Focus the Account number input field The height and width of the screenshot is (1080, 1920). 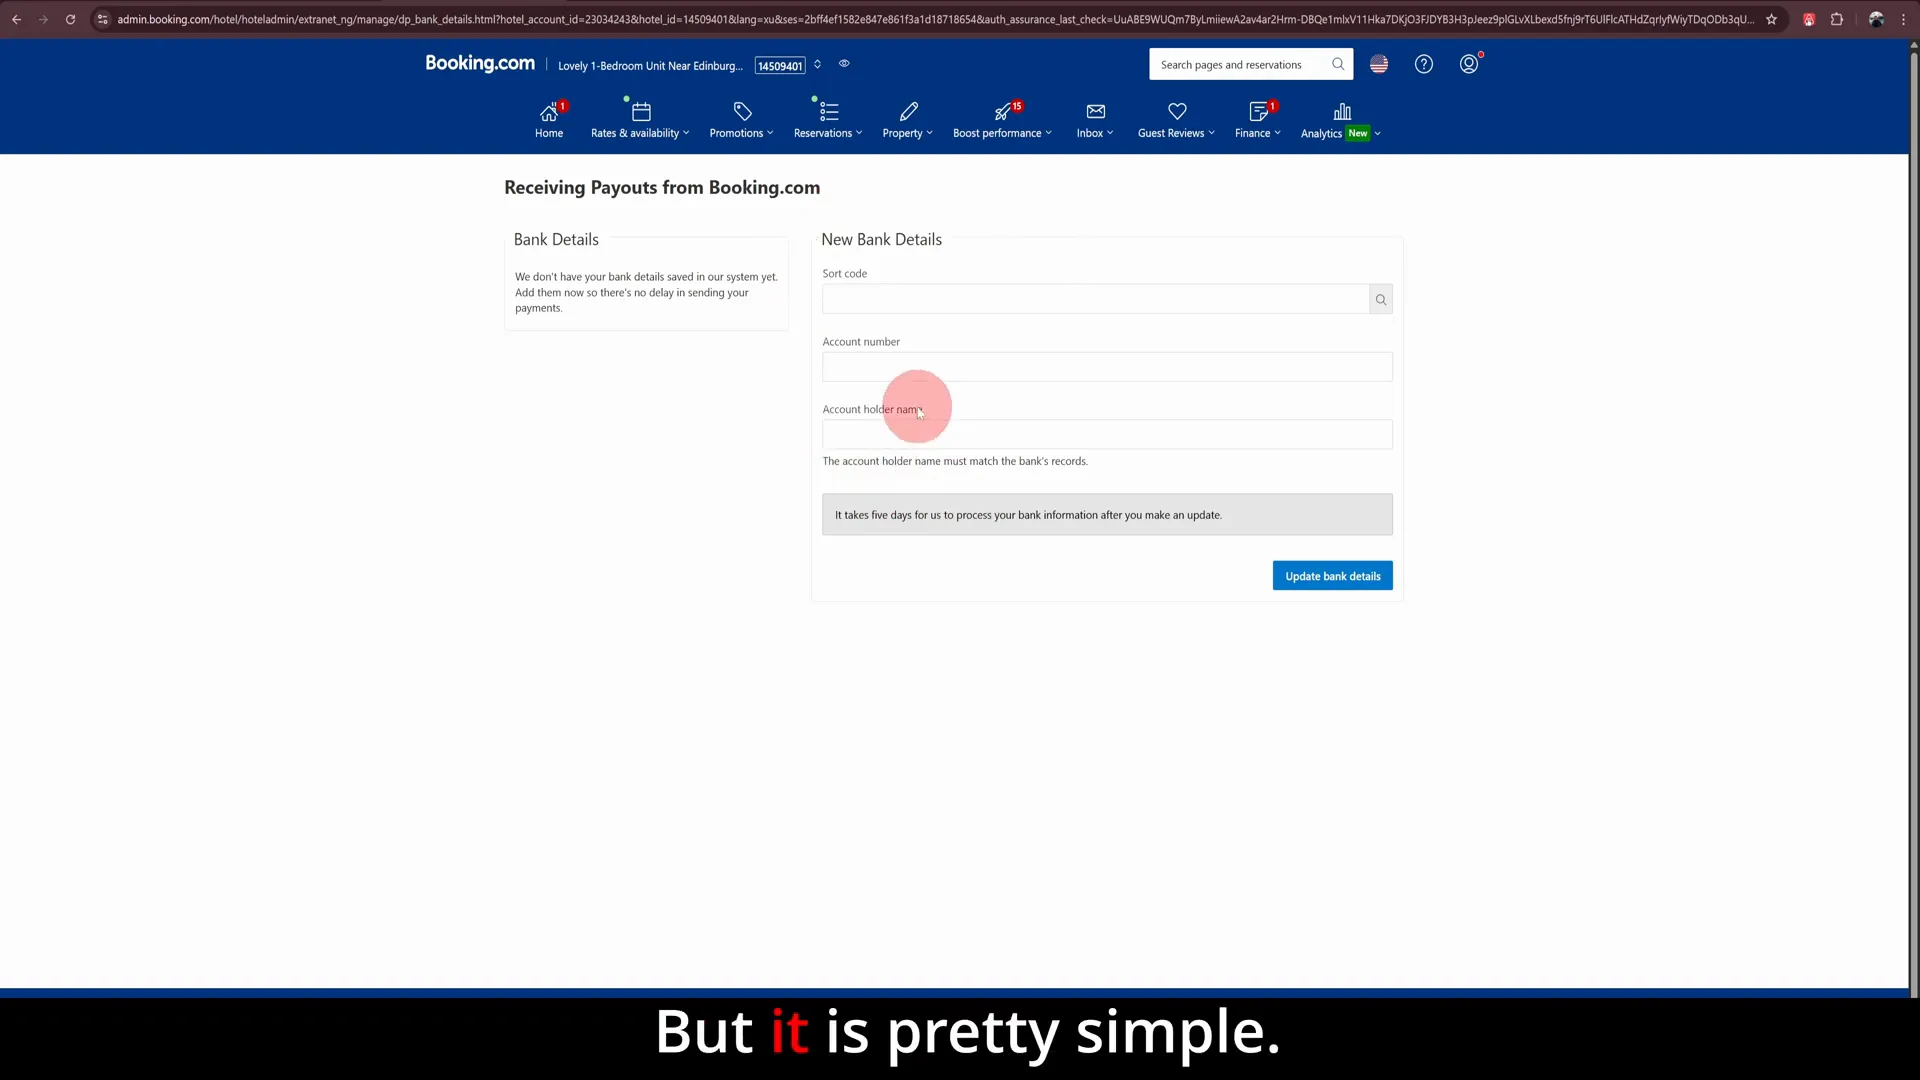[1107, 367]
